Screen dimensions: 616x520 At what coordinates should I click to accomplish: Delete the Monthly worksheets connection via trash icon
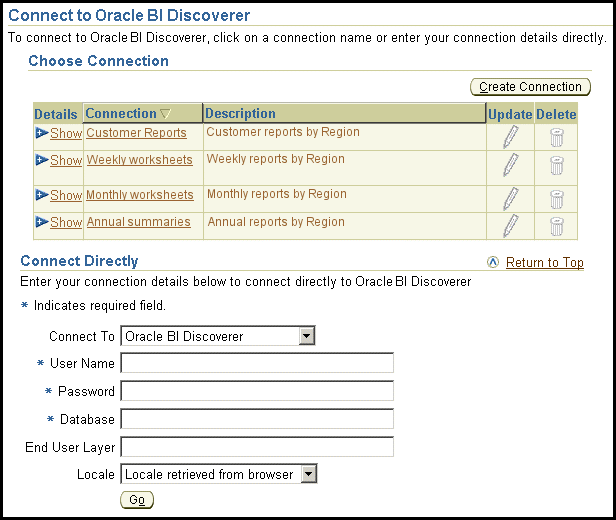point(556,200)
